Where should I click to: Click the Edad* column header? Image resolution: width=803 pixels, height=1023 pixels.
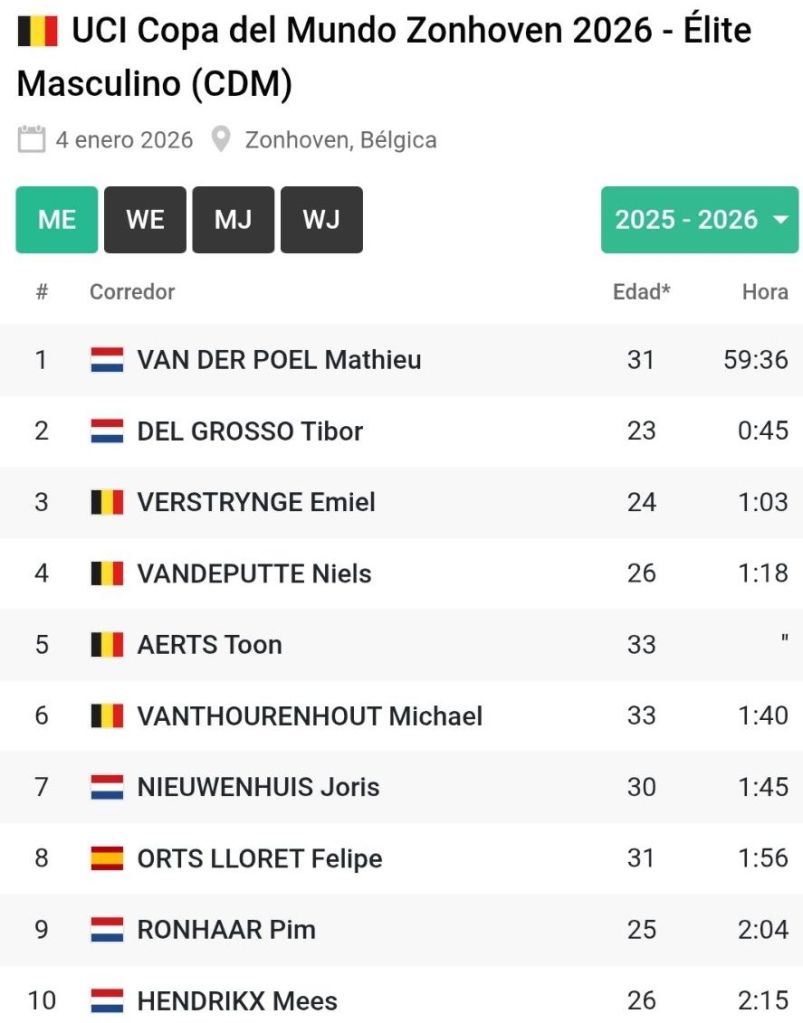641,292
